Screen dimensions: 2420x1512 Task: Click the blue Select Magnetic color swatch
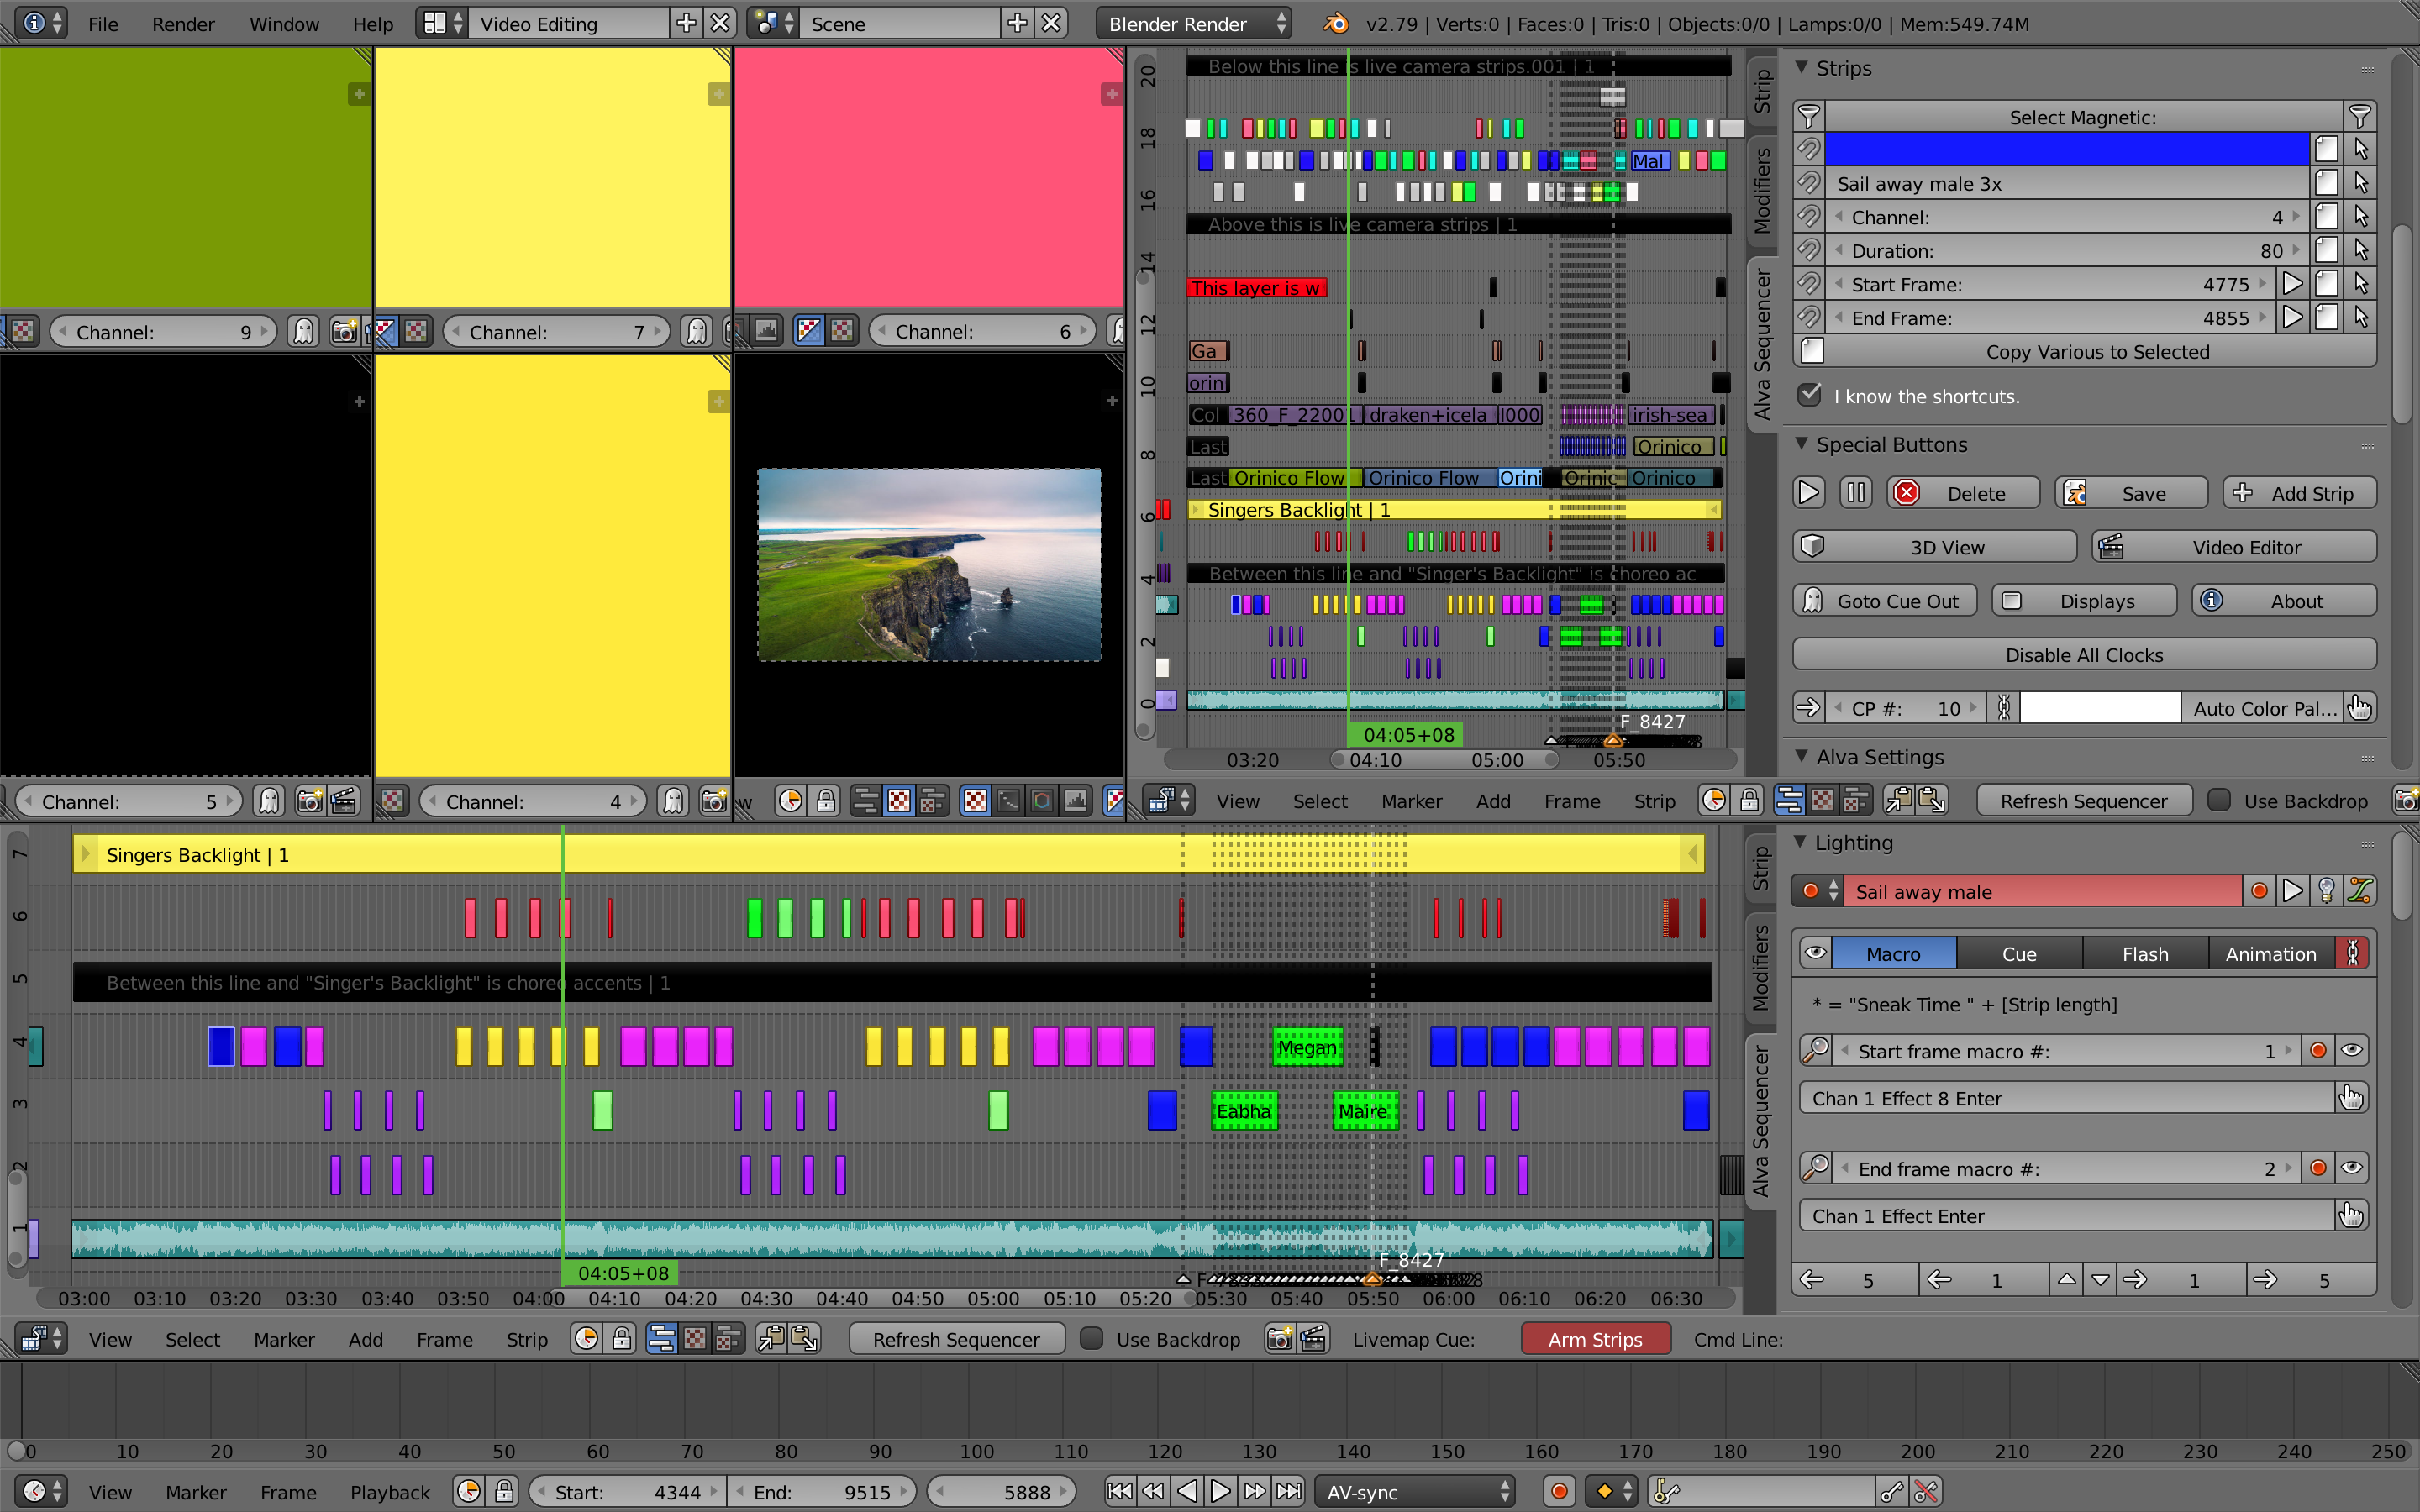click(2066, 150)
